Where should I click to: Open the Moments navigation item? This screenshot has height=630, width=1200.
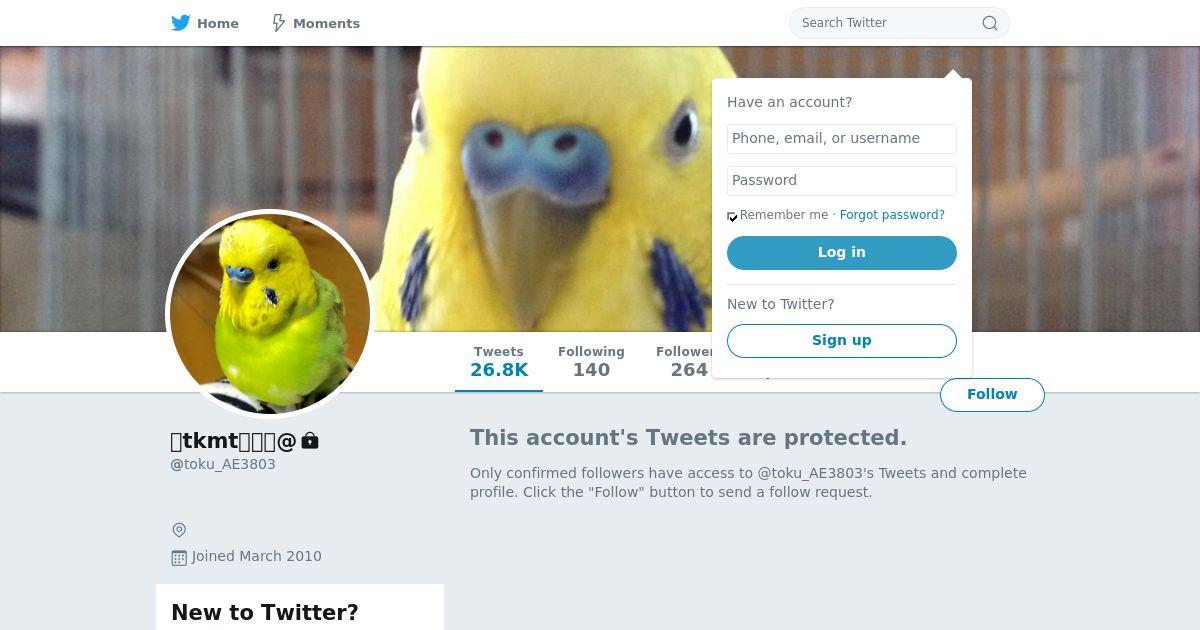pos(316,23)
